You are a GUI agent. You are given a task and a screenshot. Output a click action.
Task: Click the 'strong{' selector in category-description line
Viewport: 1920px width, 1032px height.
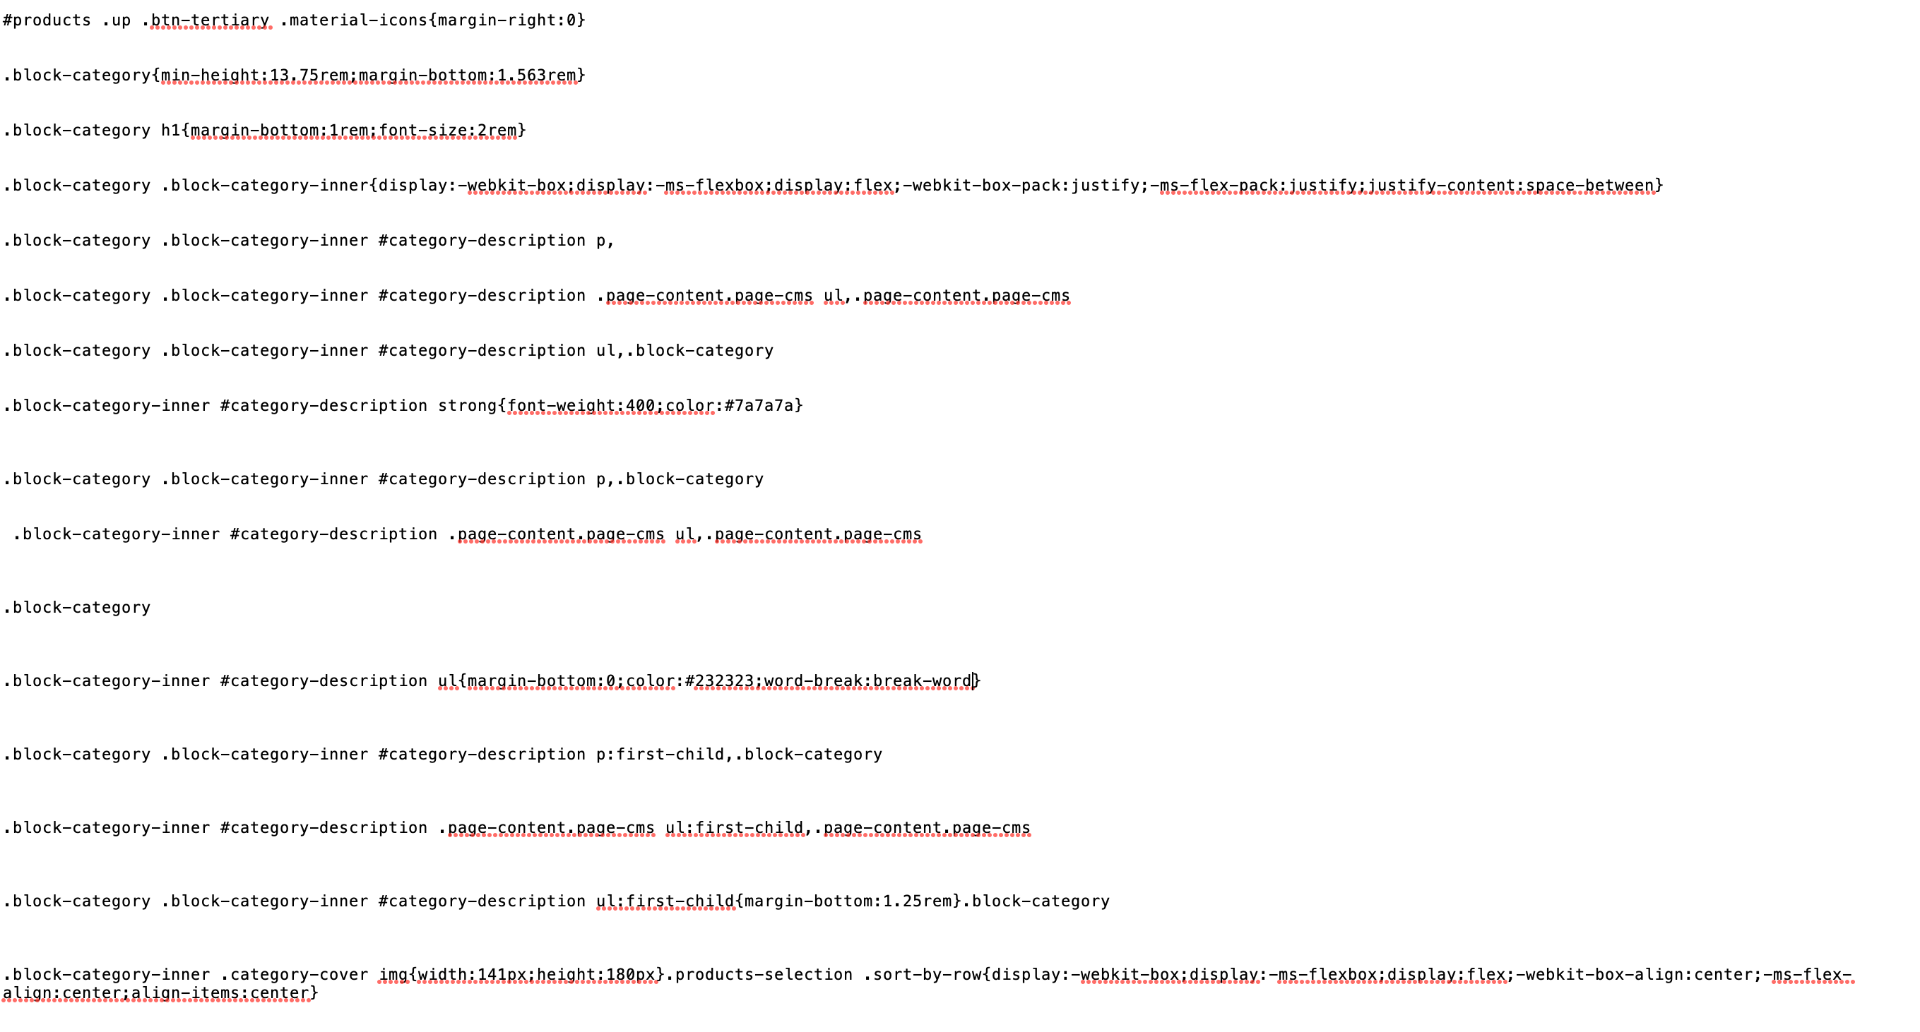(472, 405)
